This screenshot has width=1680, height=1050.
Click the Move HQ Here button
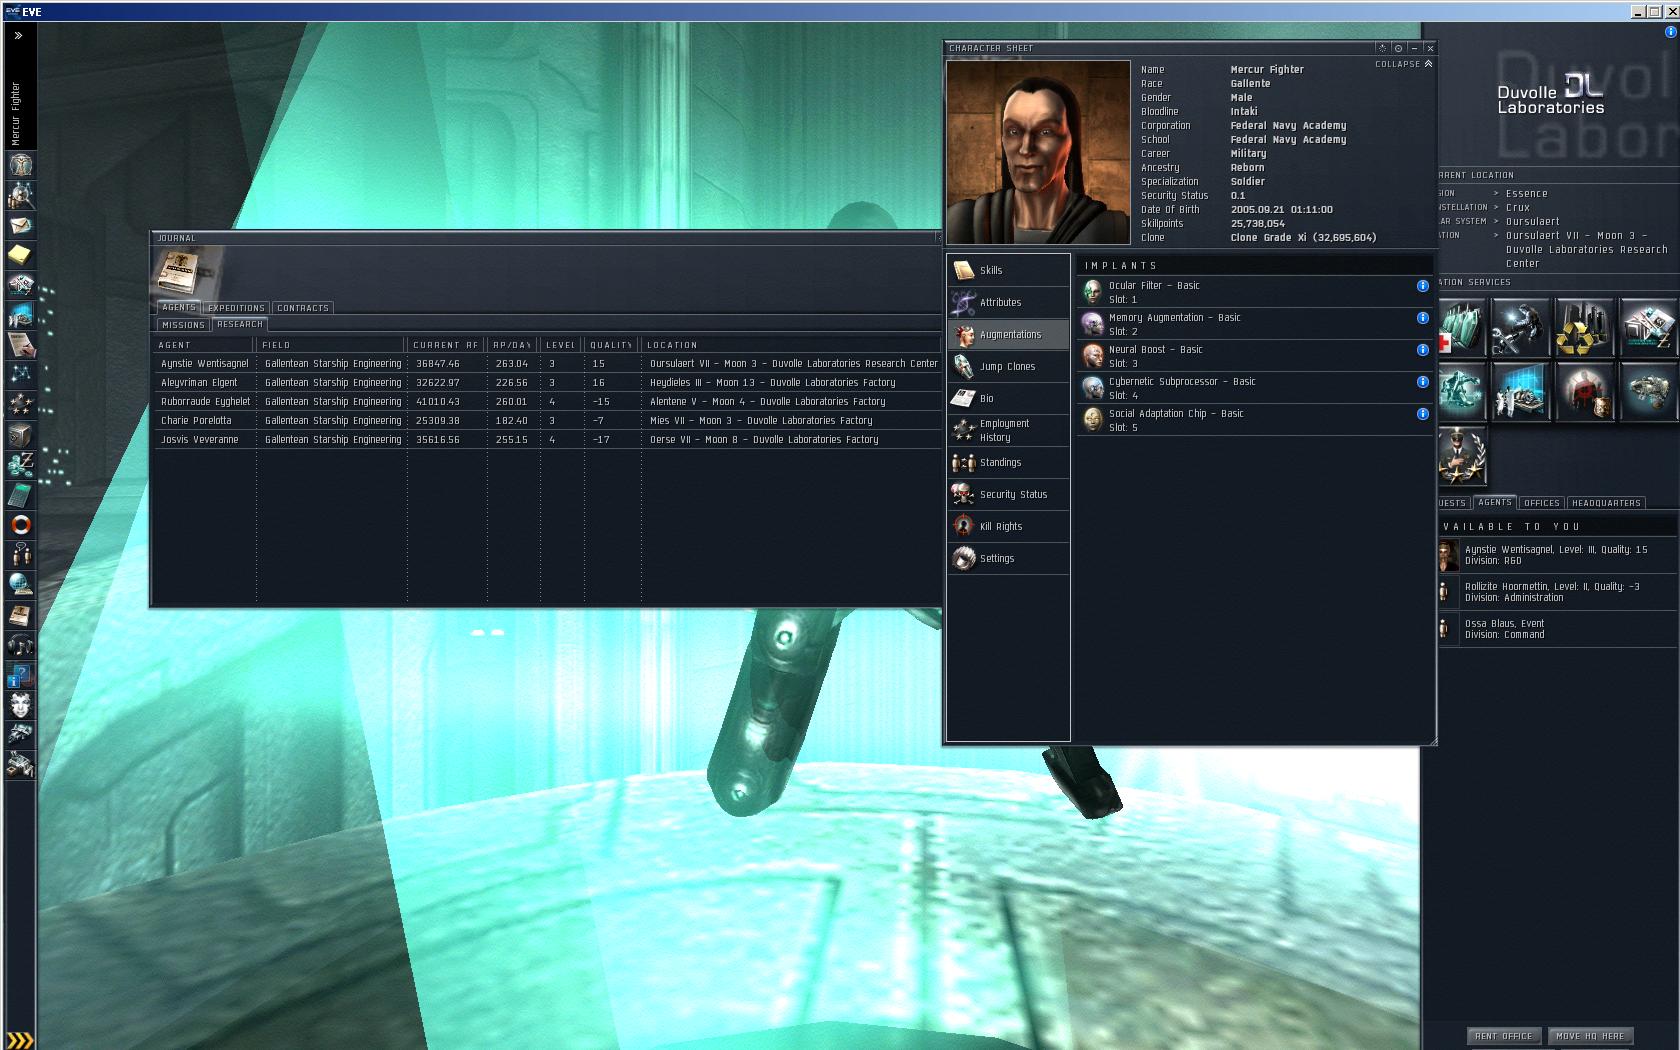point(1590,1036)
